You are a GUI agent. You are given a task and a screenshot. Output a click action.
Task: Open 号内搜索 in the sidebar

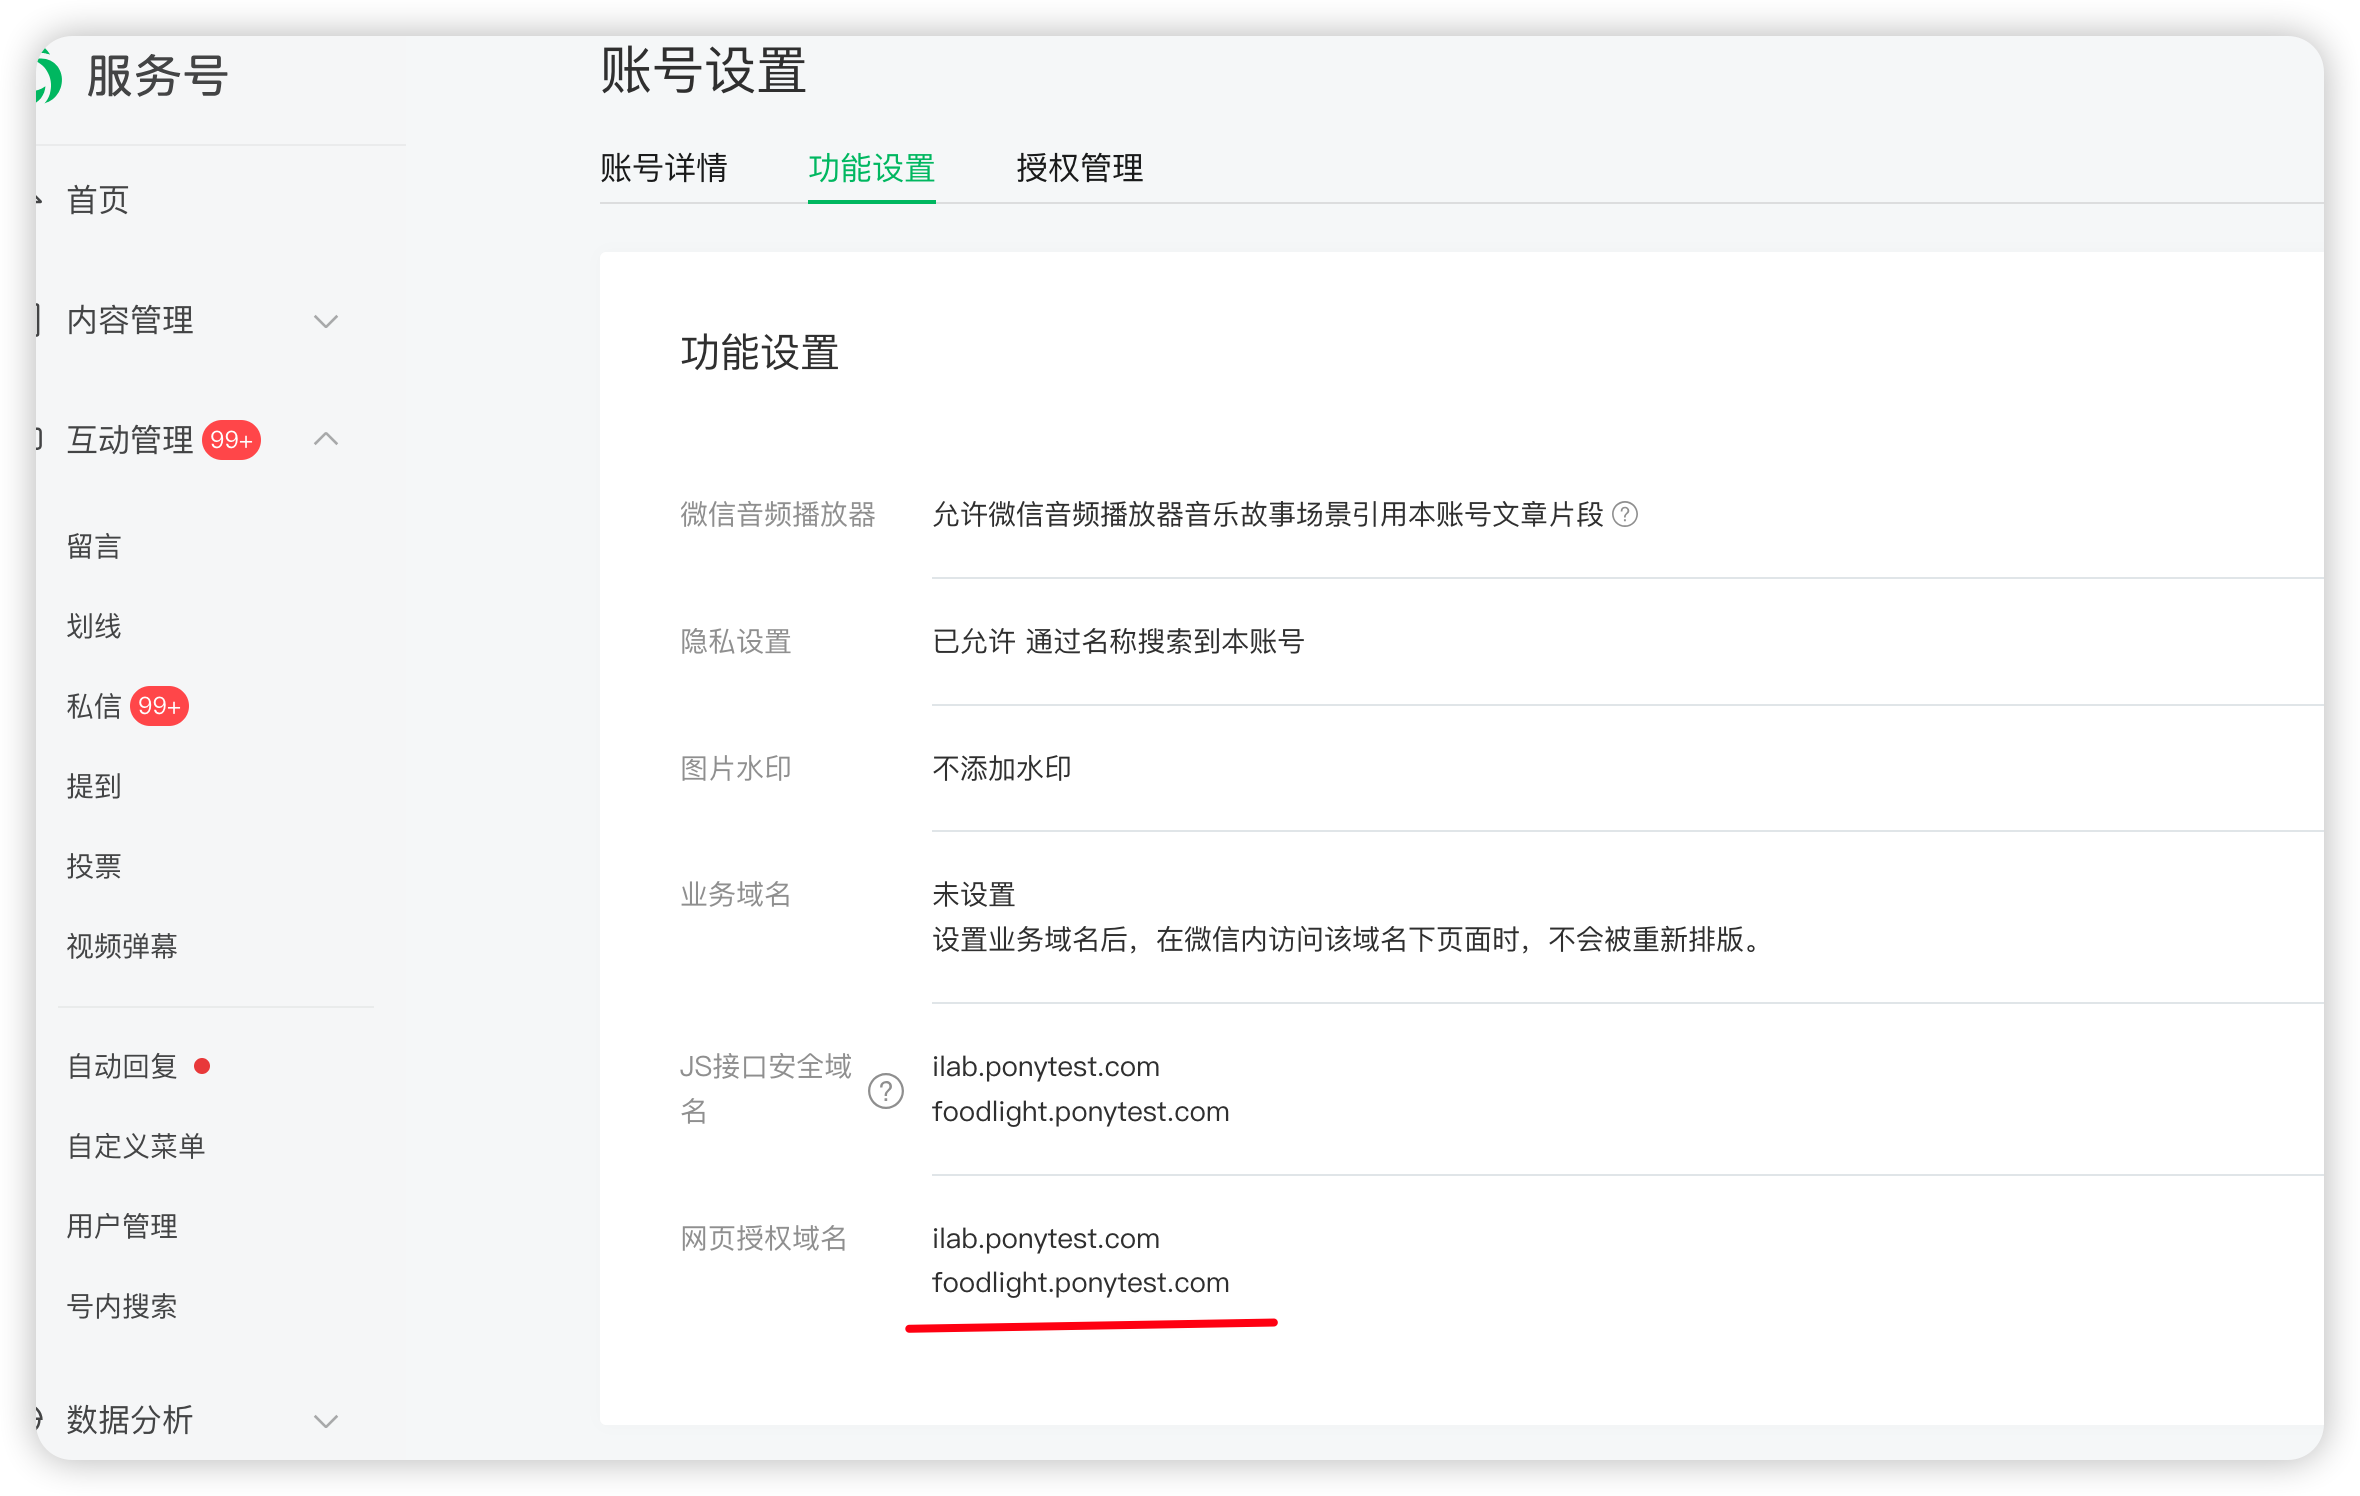click(x=122, y=1306)
